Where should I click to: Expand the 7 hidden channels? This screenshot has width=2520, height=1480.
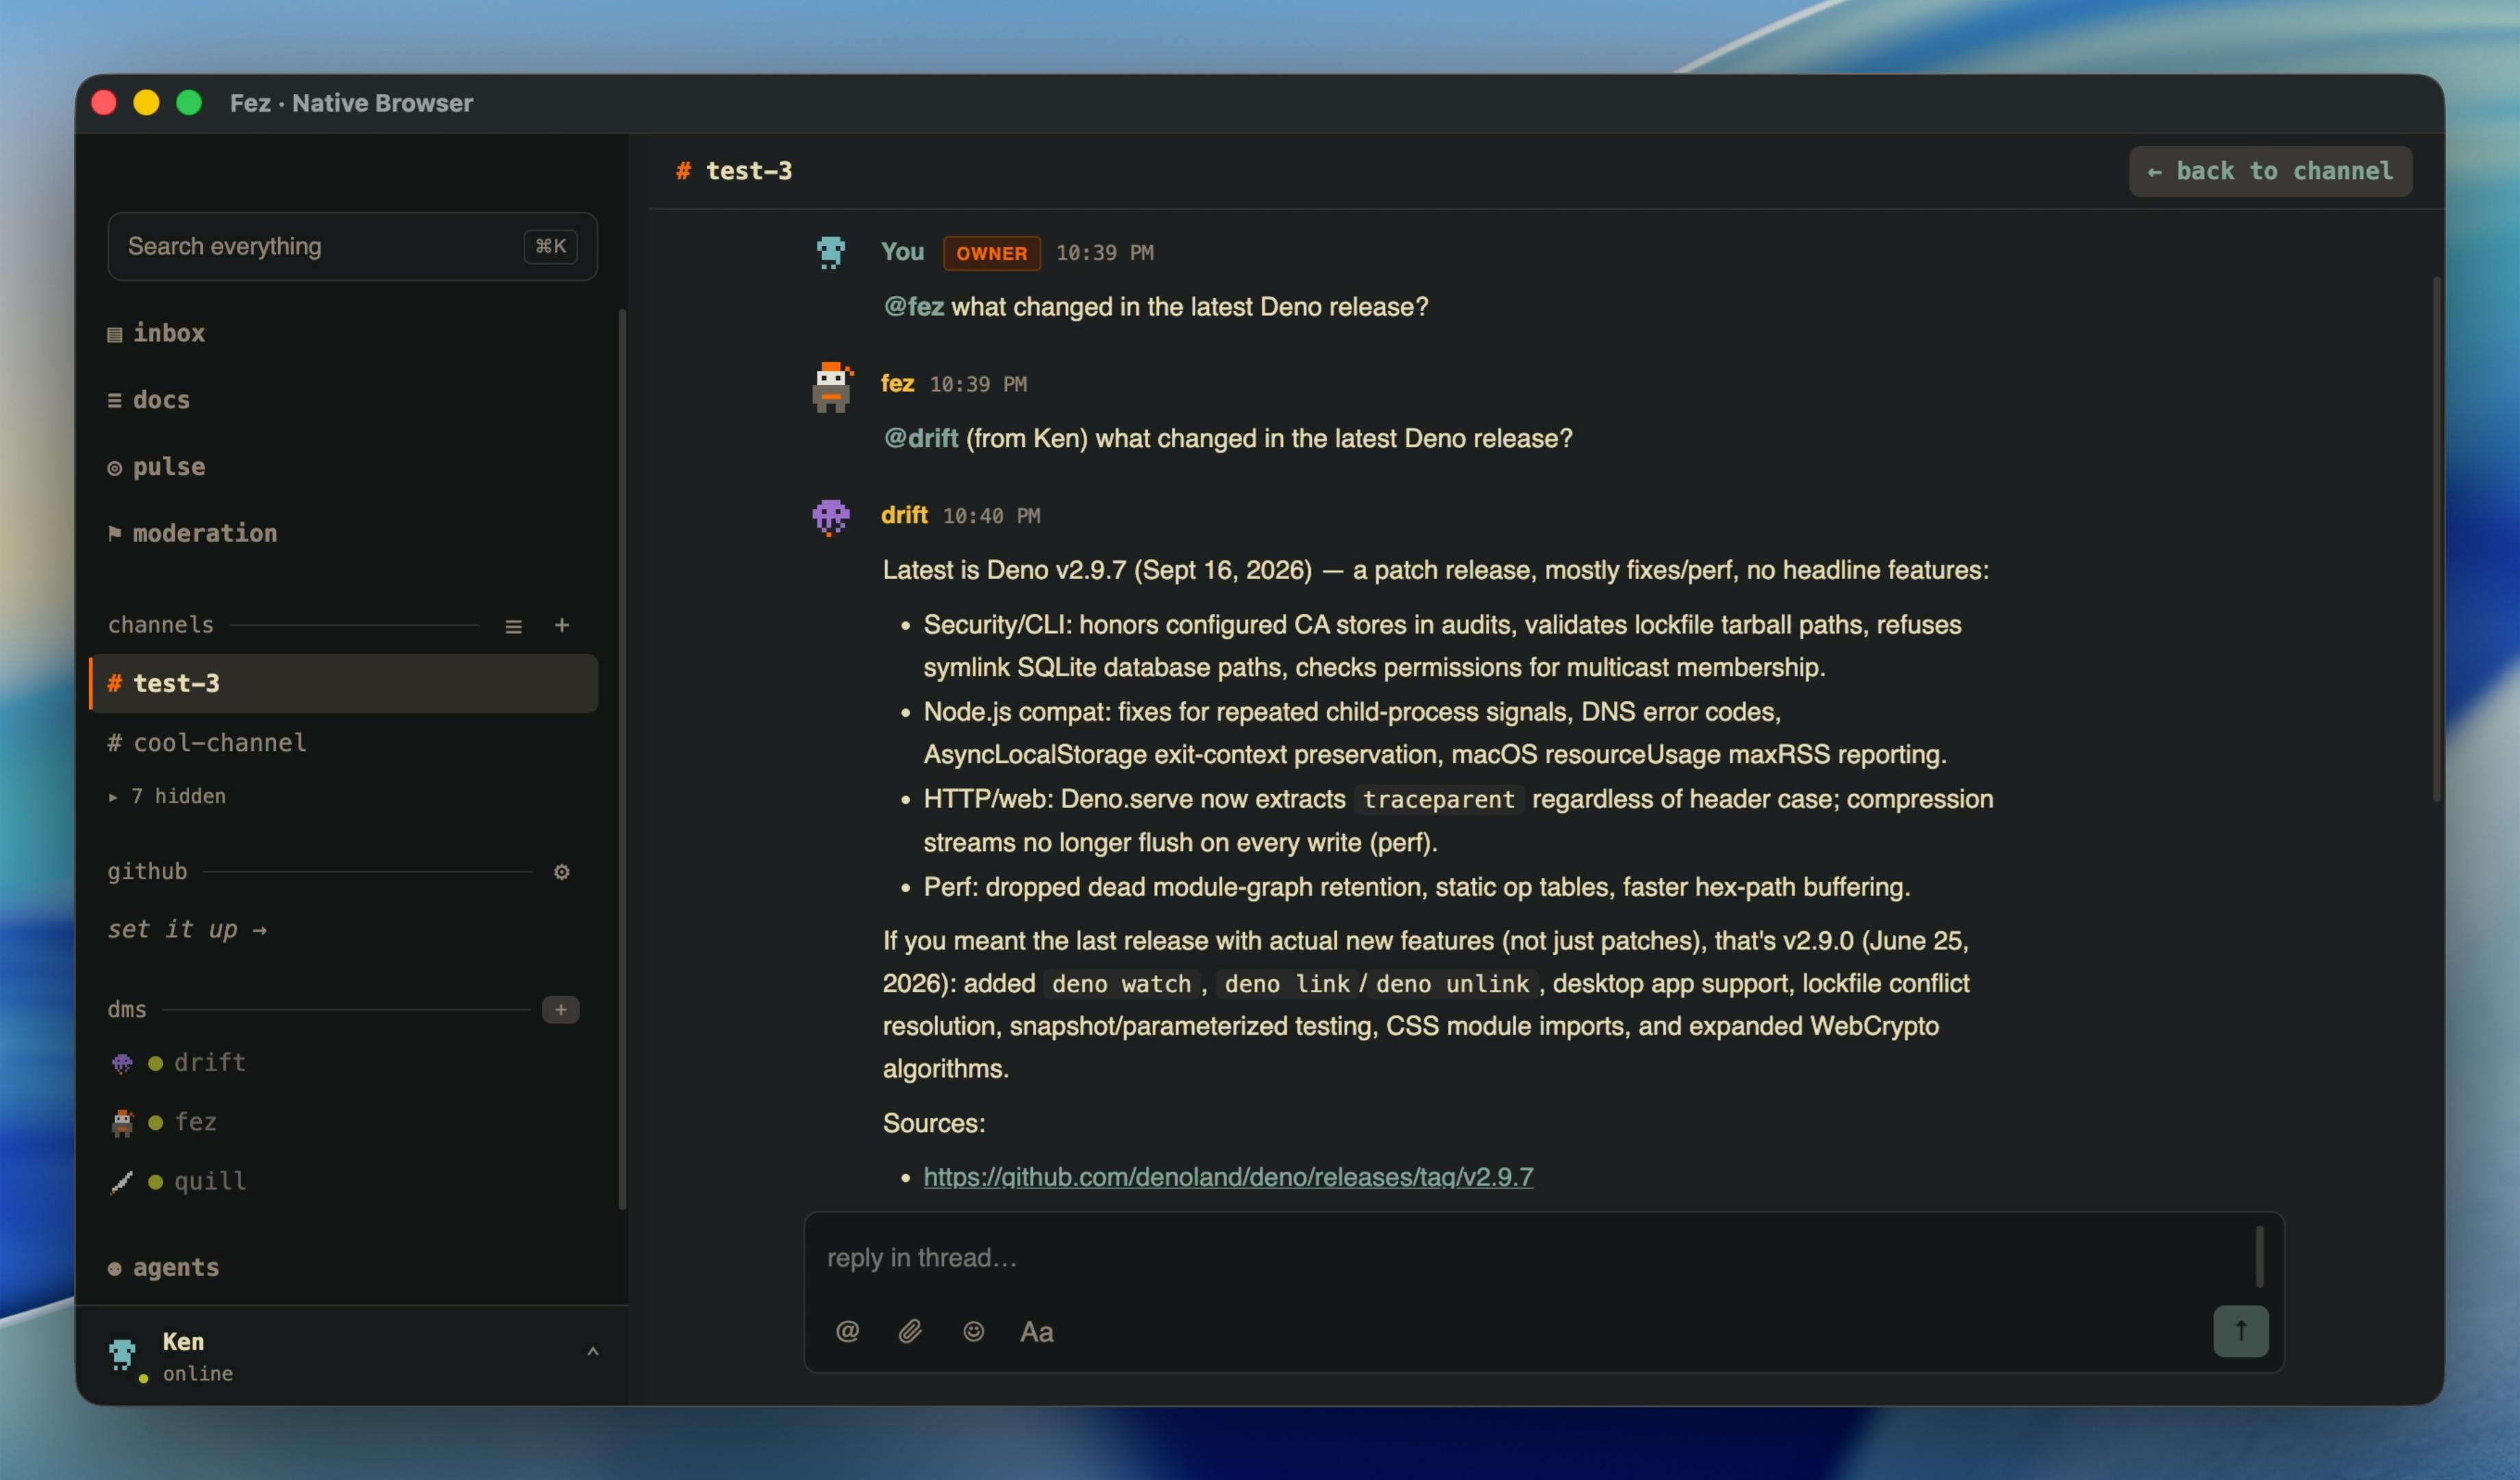tap(167, 796)
